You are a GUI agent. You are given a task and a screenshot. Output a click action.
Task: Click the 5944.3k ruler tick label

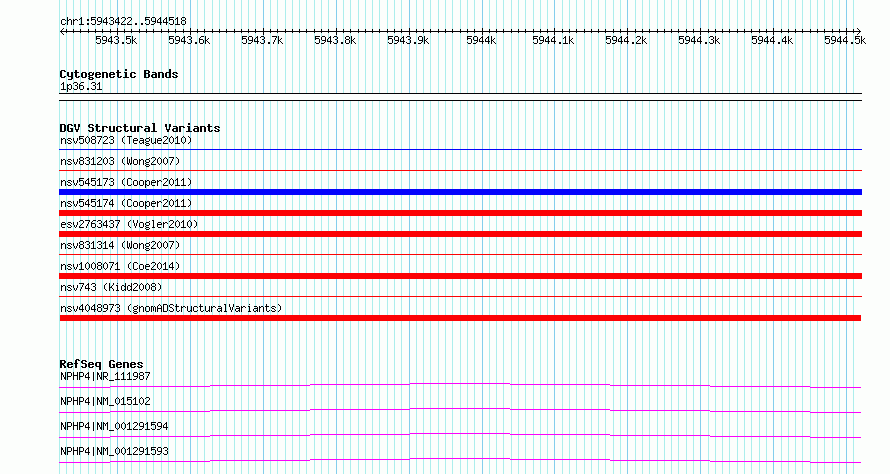[699, 40]
